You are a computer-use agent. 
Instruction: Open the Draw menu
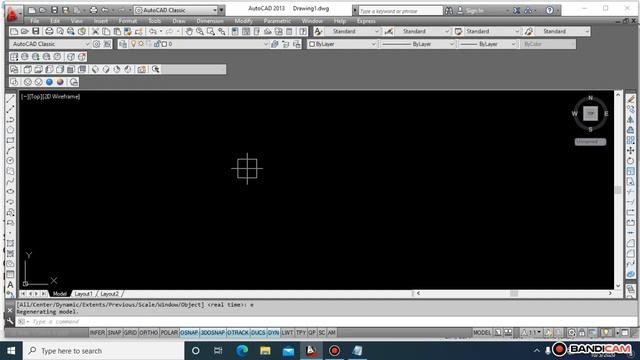tap(179, 21)
